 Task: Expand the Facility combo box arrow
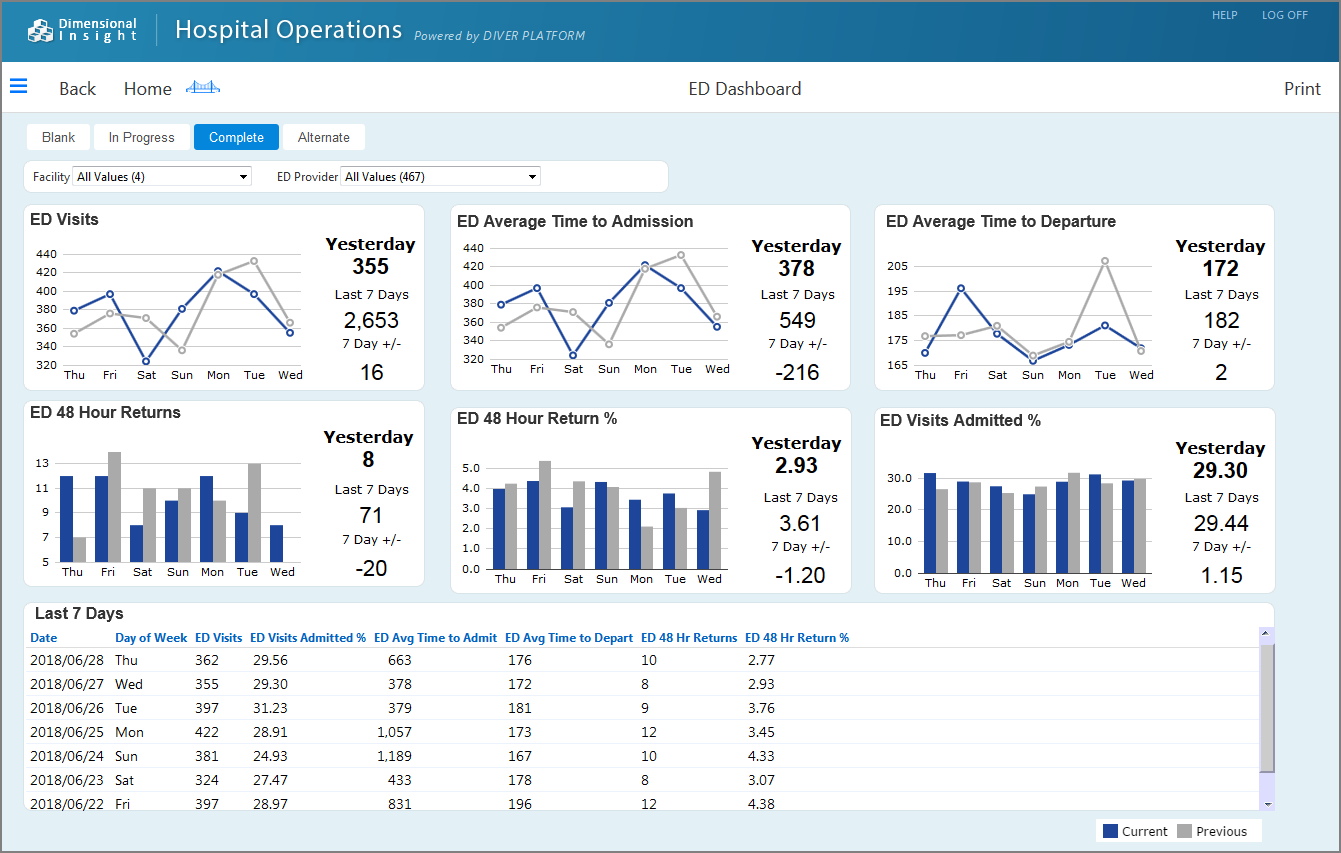(243, 175)
